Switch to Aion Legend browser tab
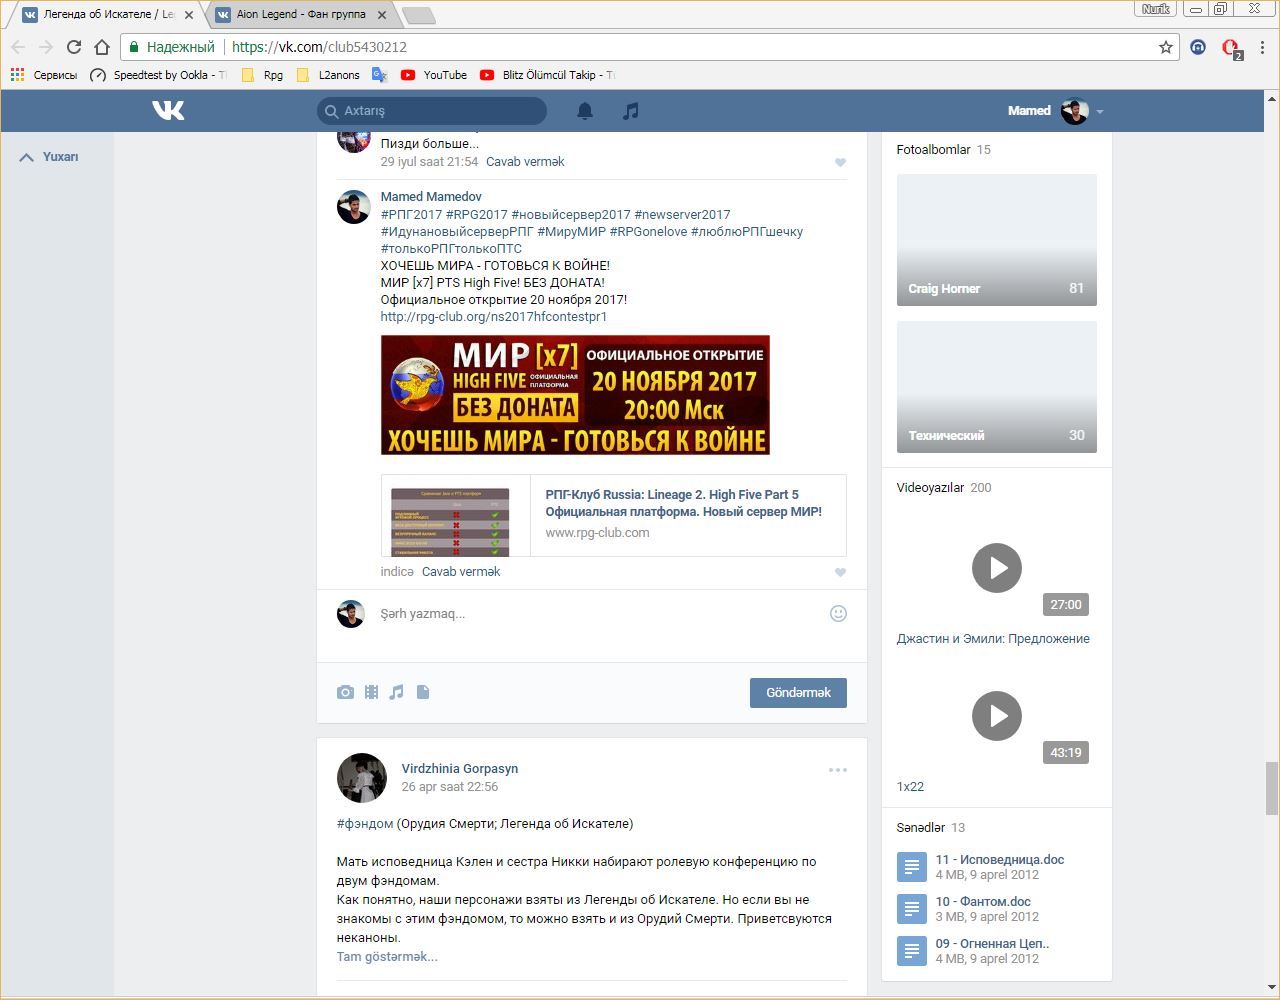The height and width of the screenshot is (1000, 1280). point(300,15)
